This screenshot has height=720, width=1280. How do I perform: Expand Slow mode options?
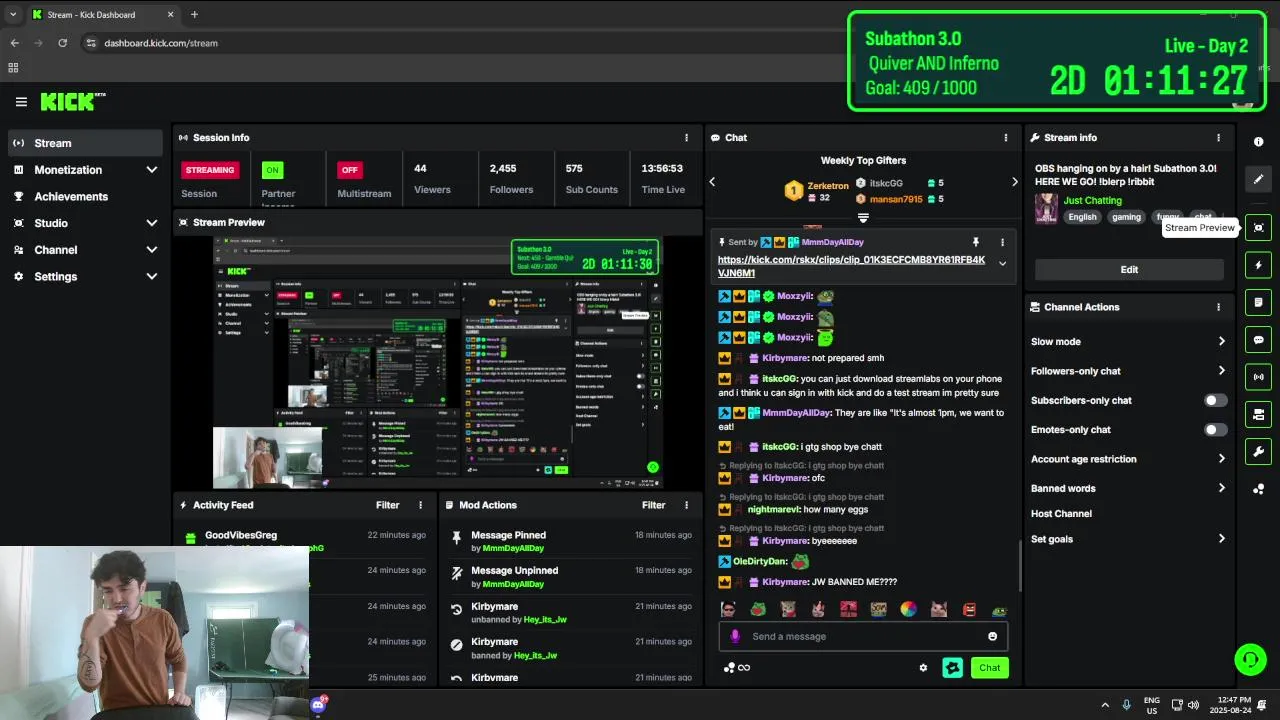tap(1221, 342)
